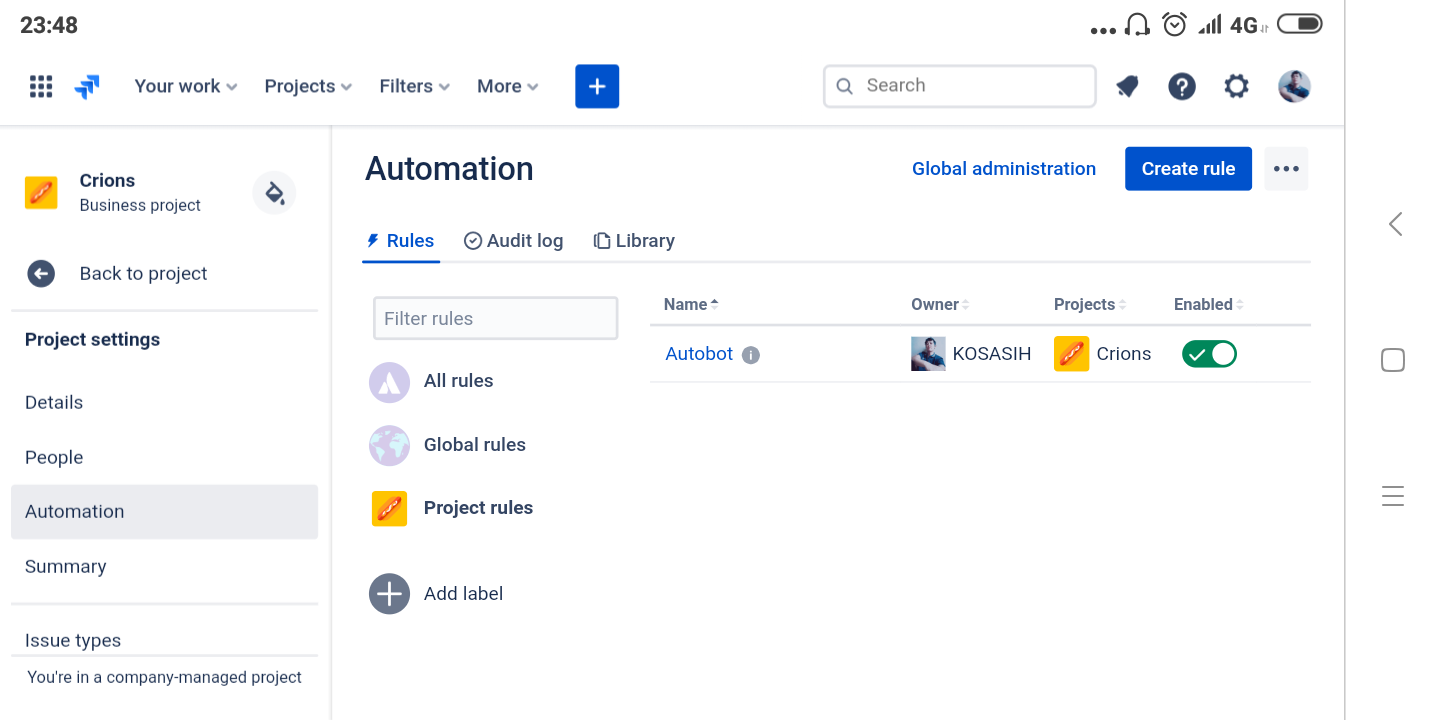This screenshot has height=720, width=1440.
Task: Open the settings gear icon
Action: coord(1237,87)
